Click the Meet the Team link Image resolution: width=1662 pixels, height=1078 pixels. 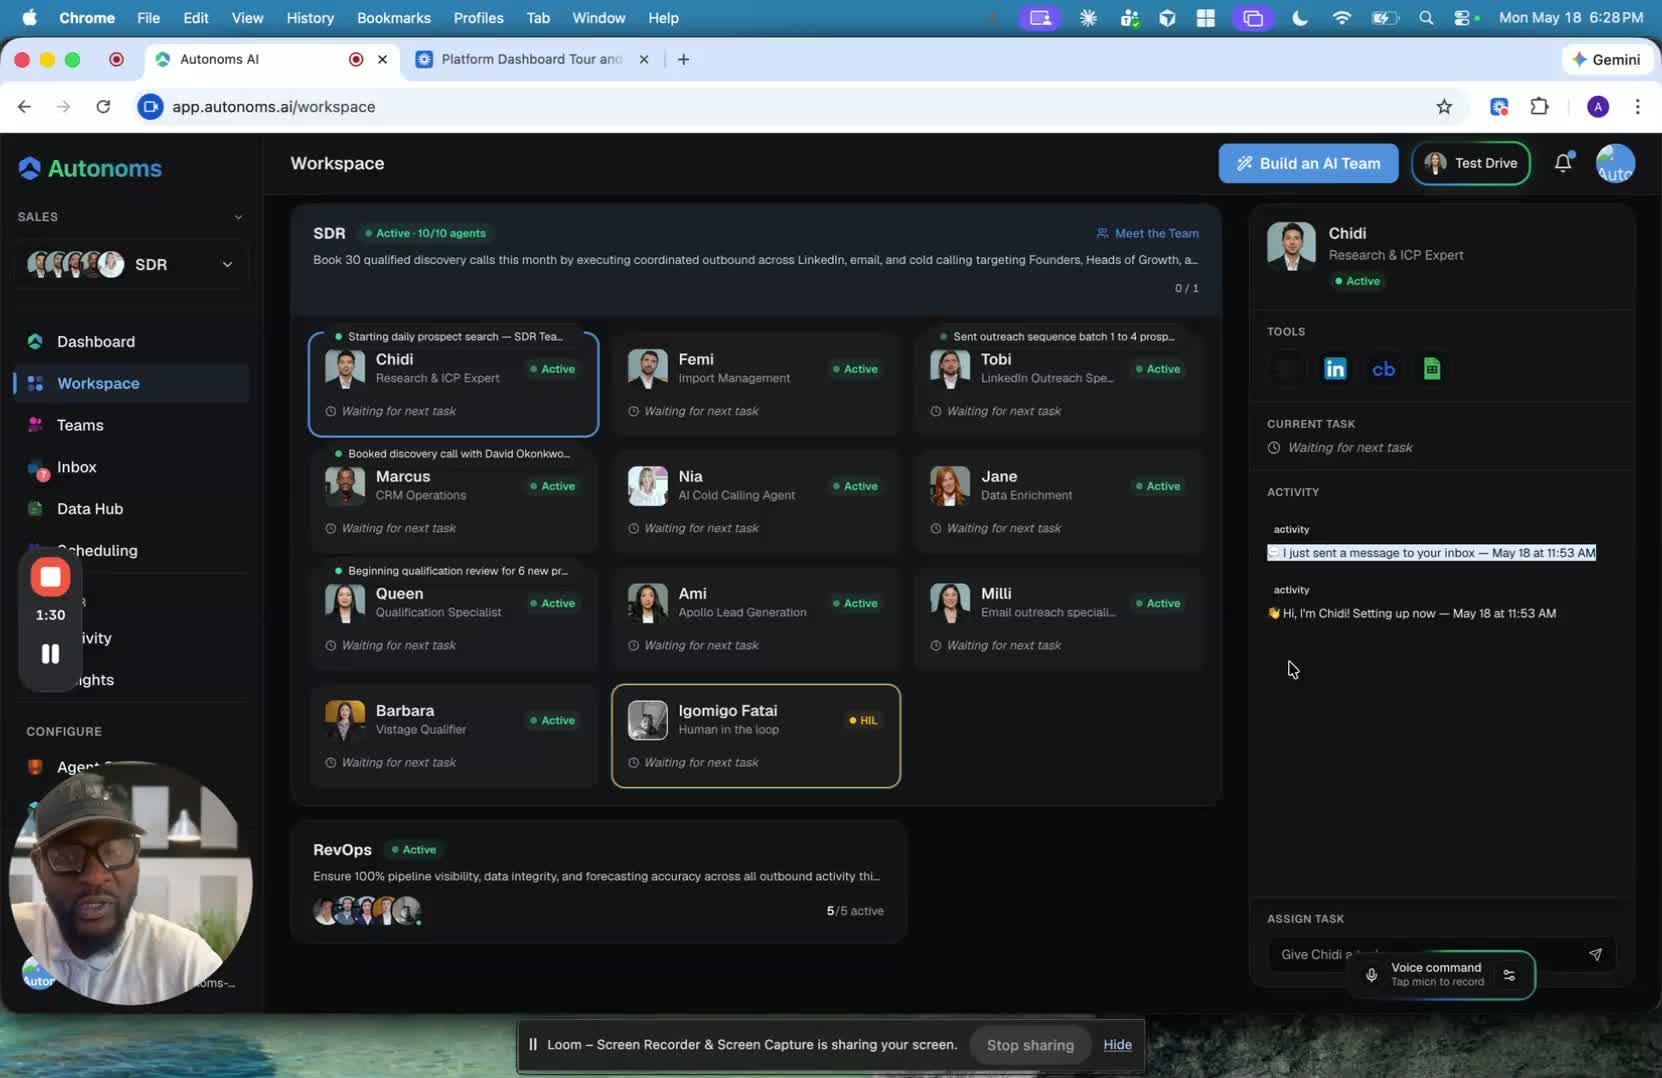1148,233
